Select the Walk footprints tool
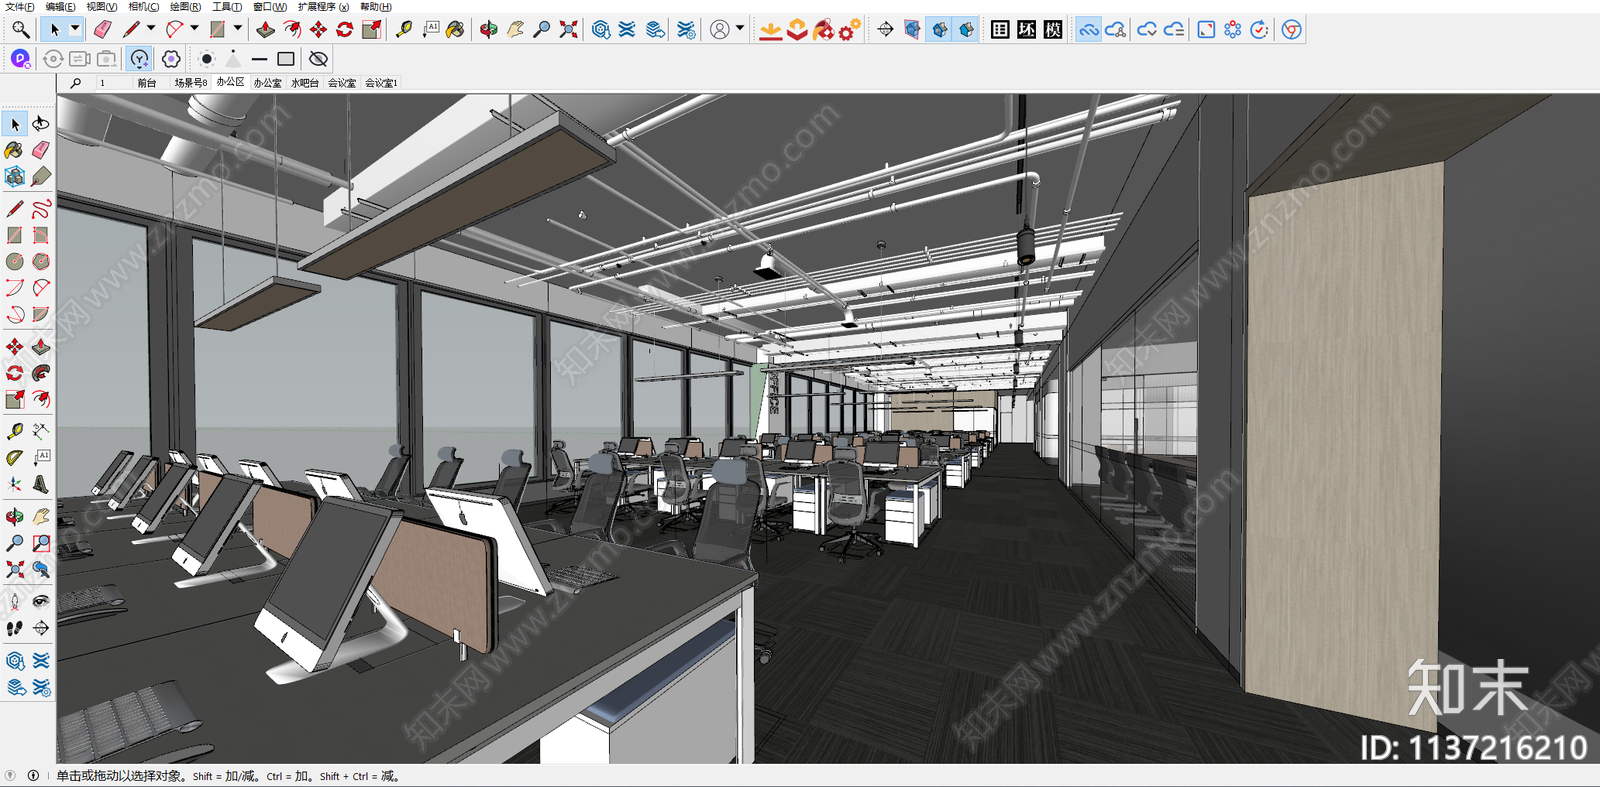This screenshot has width=1600, height=787. point(15,628)
